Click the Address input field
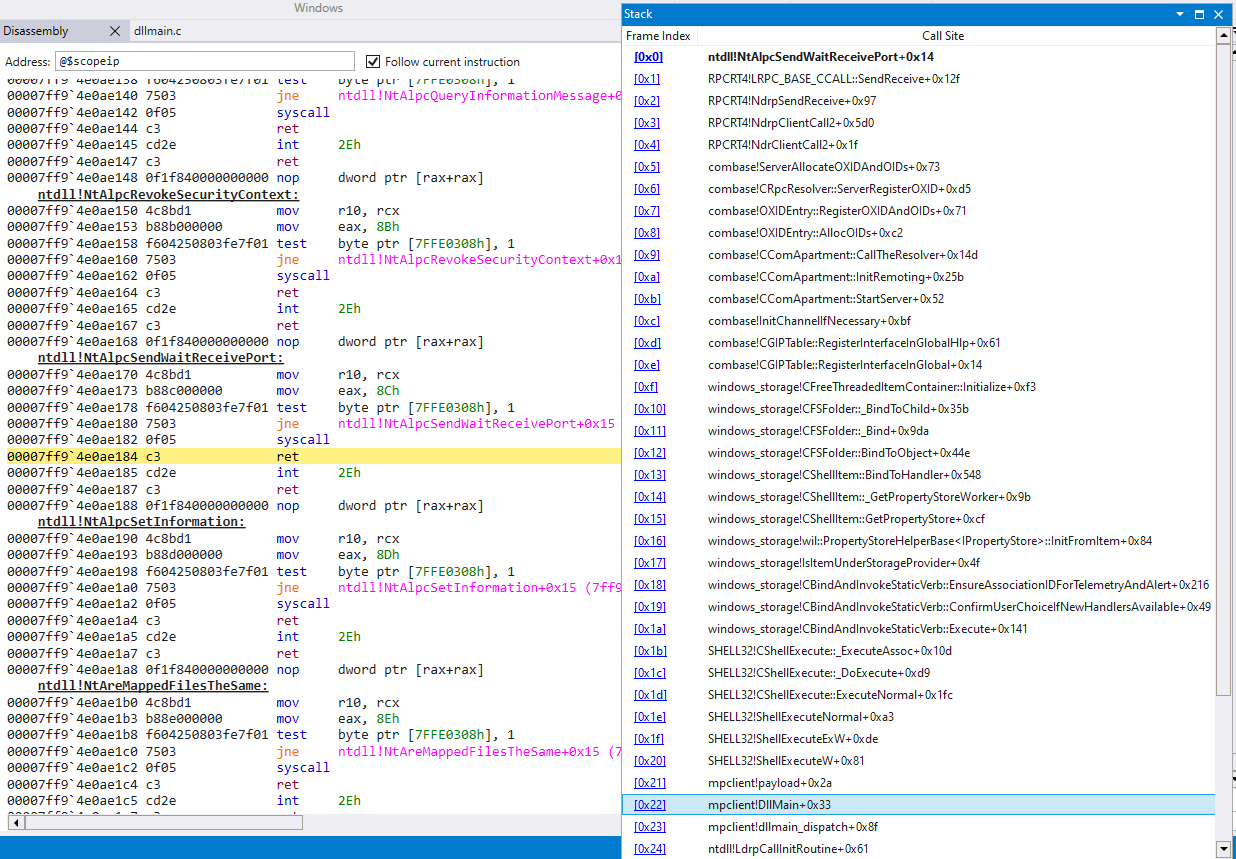1236x859 pixels. (x=205, y=61)
